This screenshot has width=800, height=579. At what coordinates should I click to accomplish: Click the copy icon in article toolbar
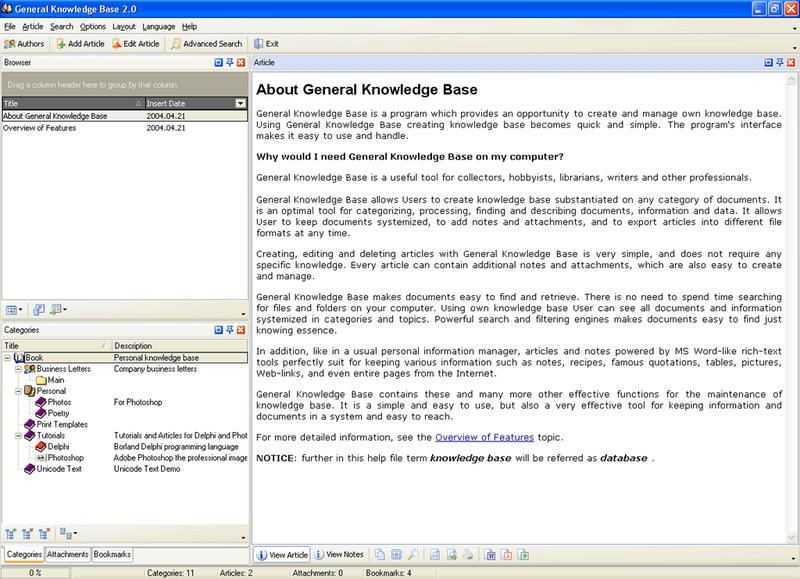tap(380, 555)
